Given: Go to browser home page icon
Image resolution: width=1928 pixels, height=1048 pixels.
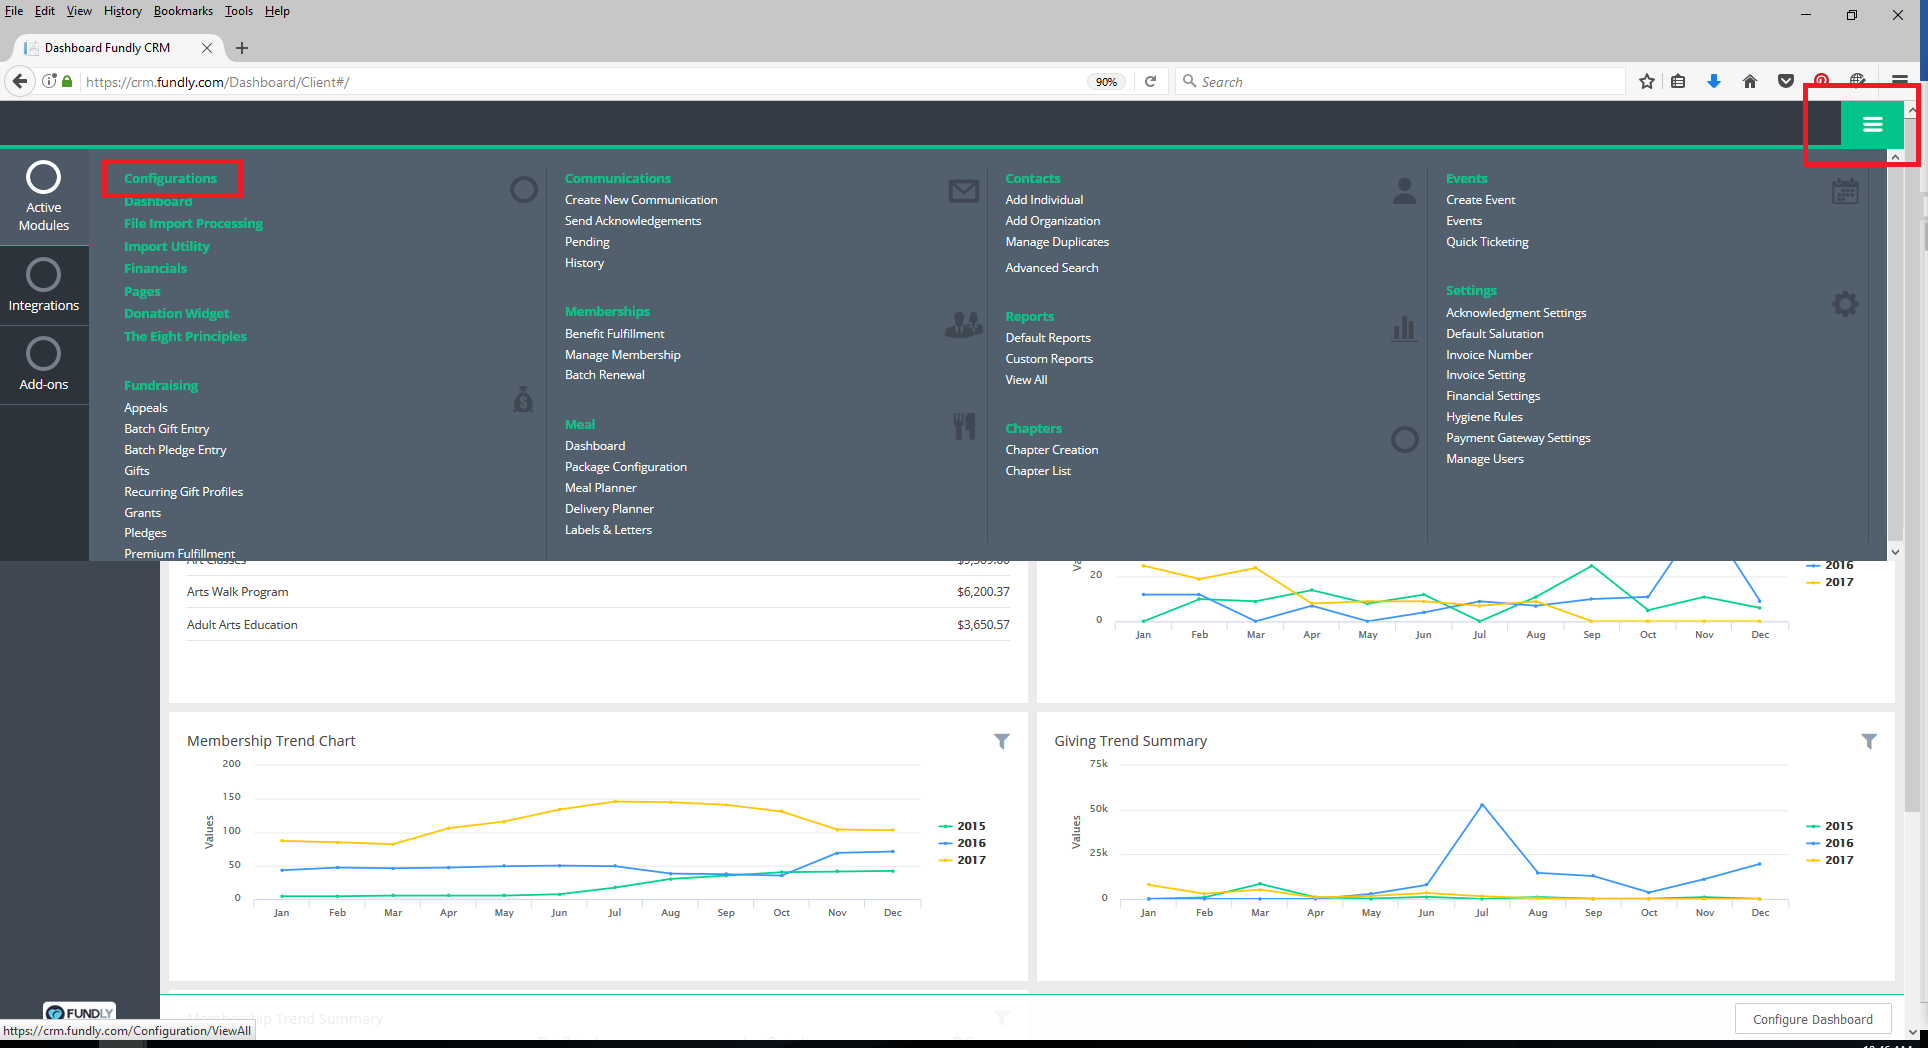Looking at the screenshot, I should [x=1749, y=82].
